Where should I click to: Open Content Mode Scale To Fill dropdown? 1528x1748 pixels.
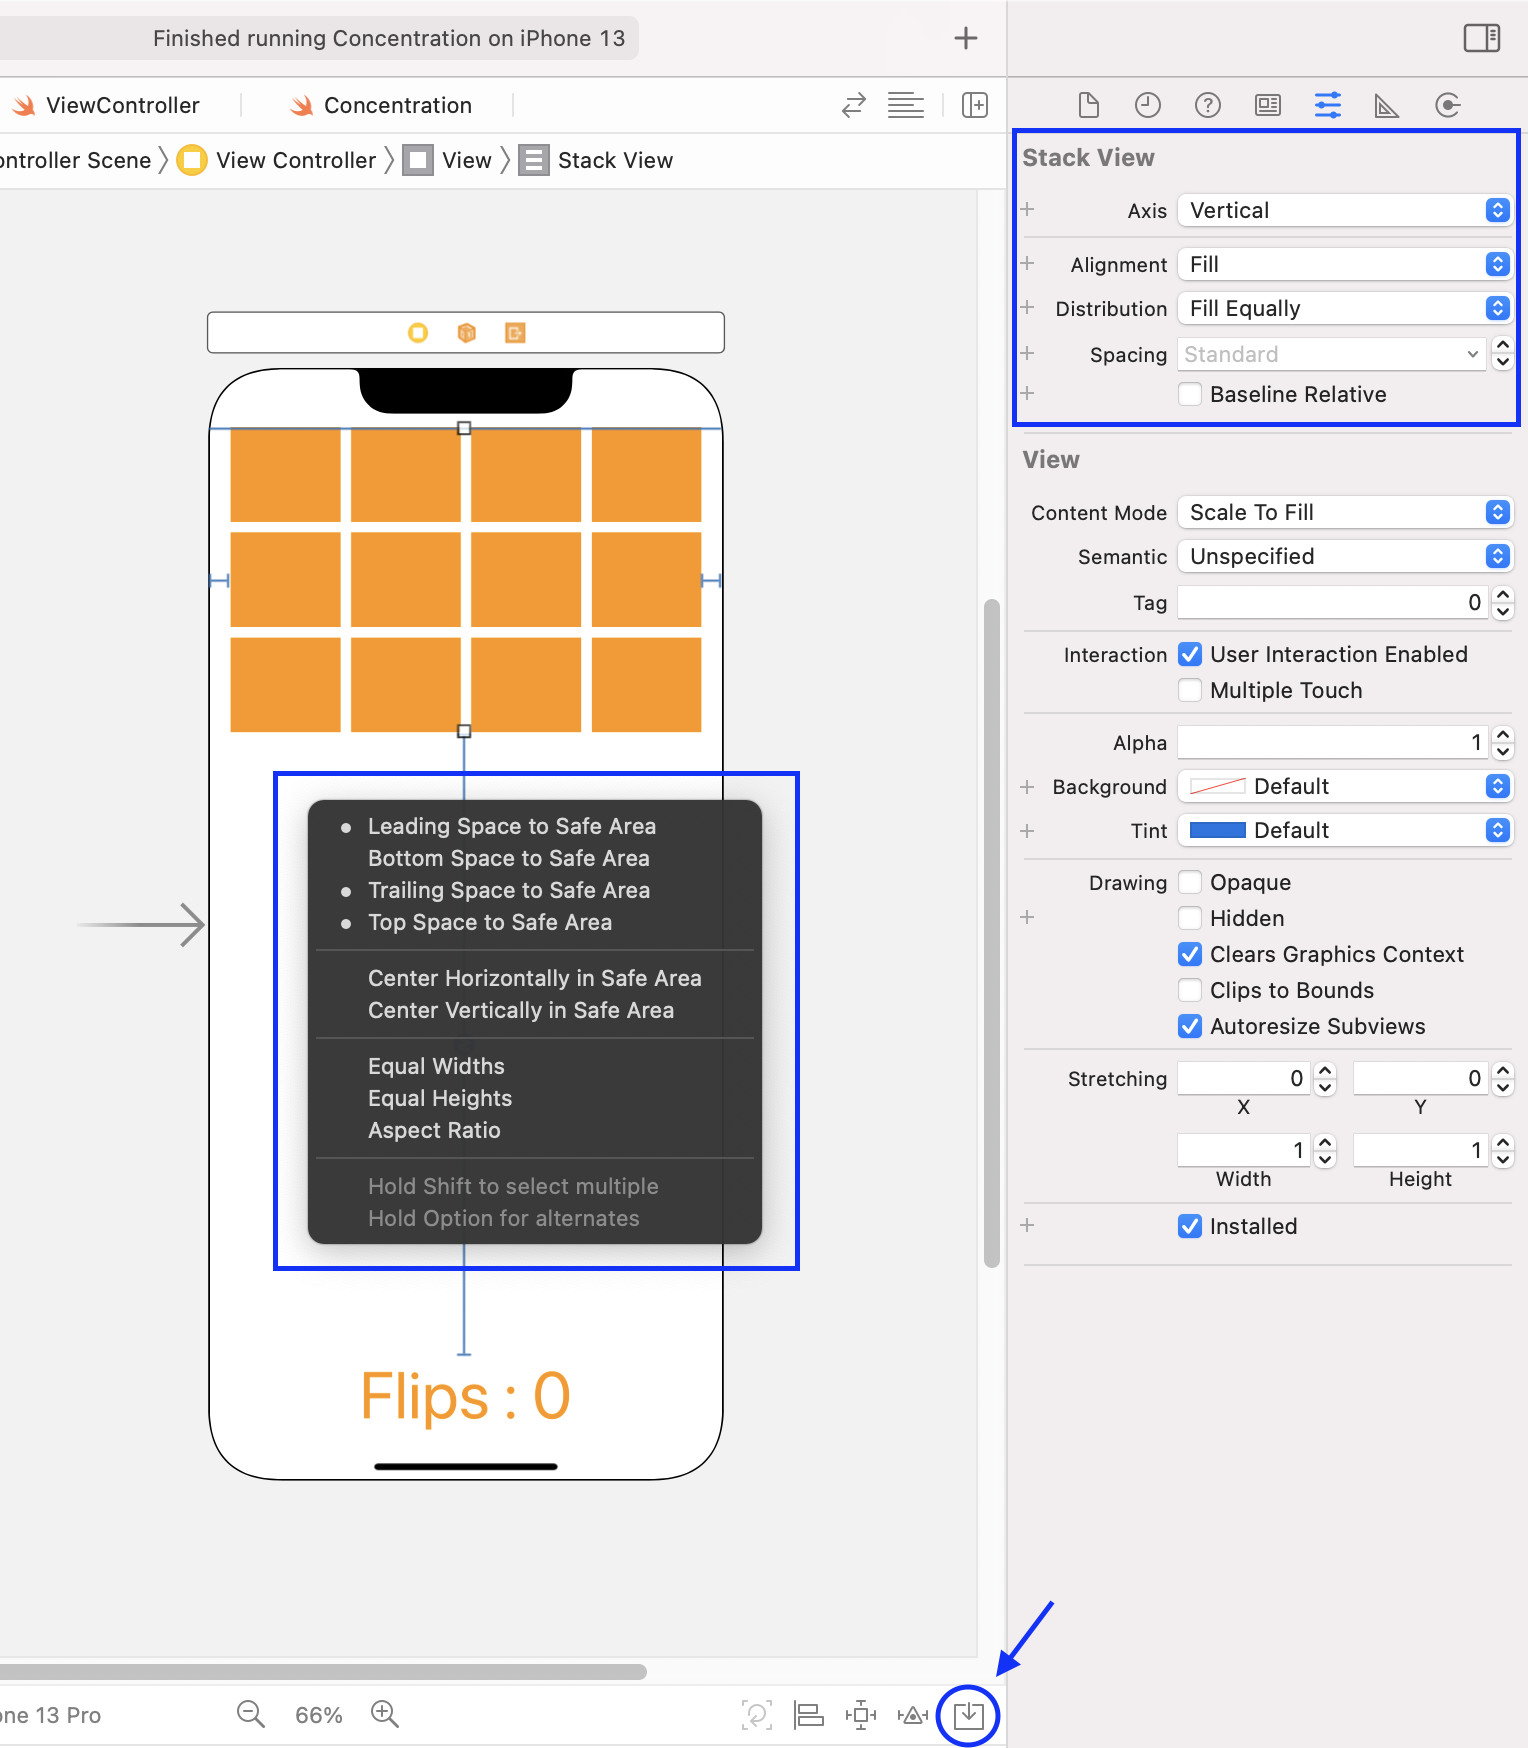pos(1344,512)
